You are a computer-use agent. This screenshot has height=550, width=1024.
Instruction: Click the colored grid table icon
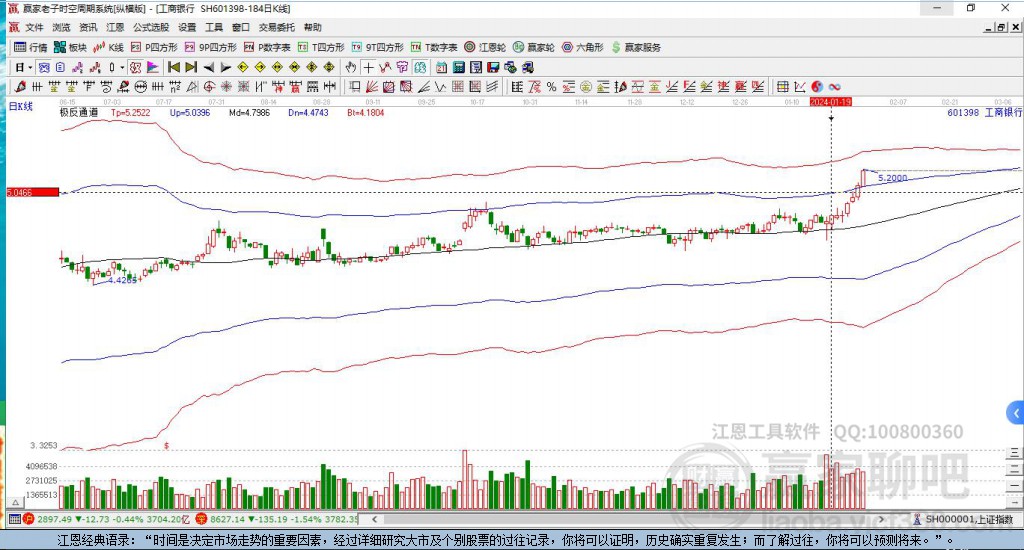[x=782, y=86]
